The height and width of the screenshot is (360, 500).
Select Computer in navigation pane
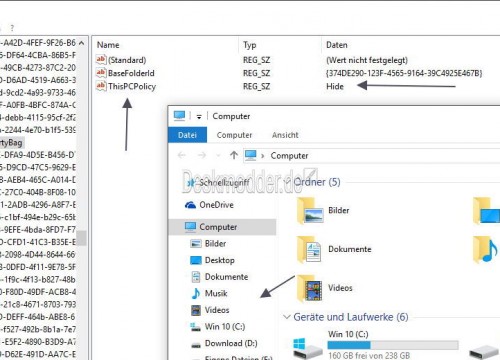click(222, 227)
